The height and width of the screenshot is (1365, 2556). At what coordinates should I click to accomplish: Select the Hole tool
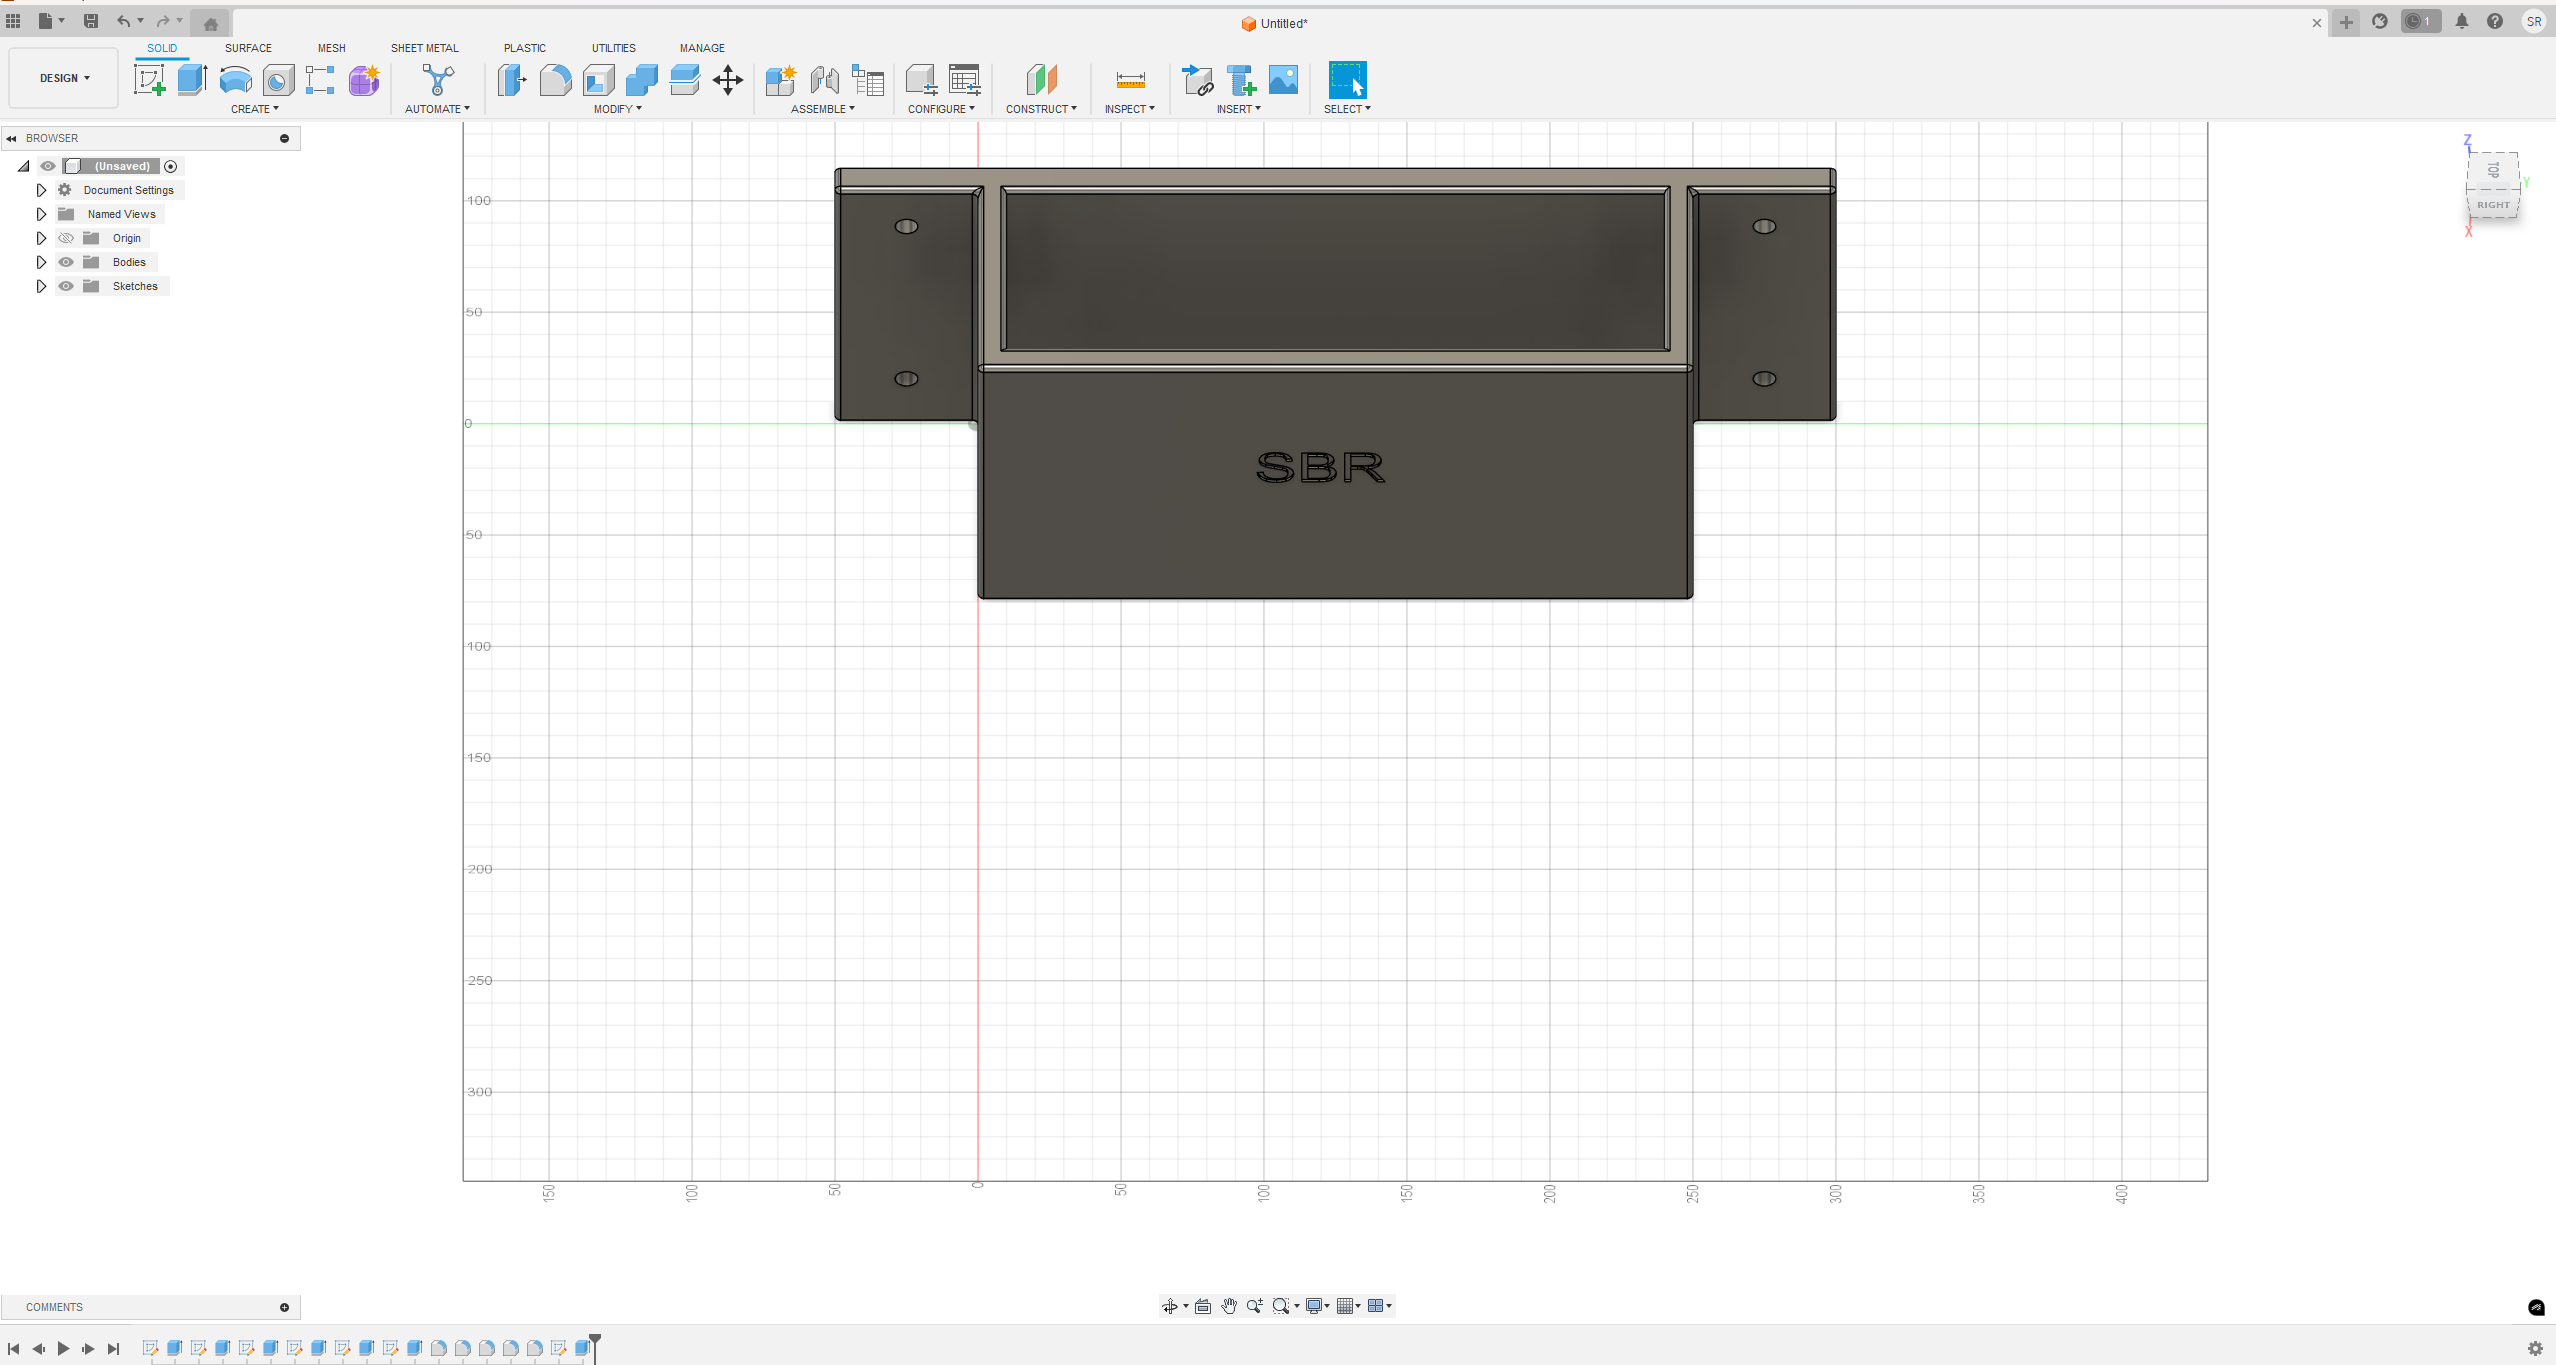(x=278, y=80)
